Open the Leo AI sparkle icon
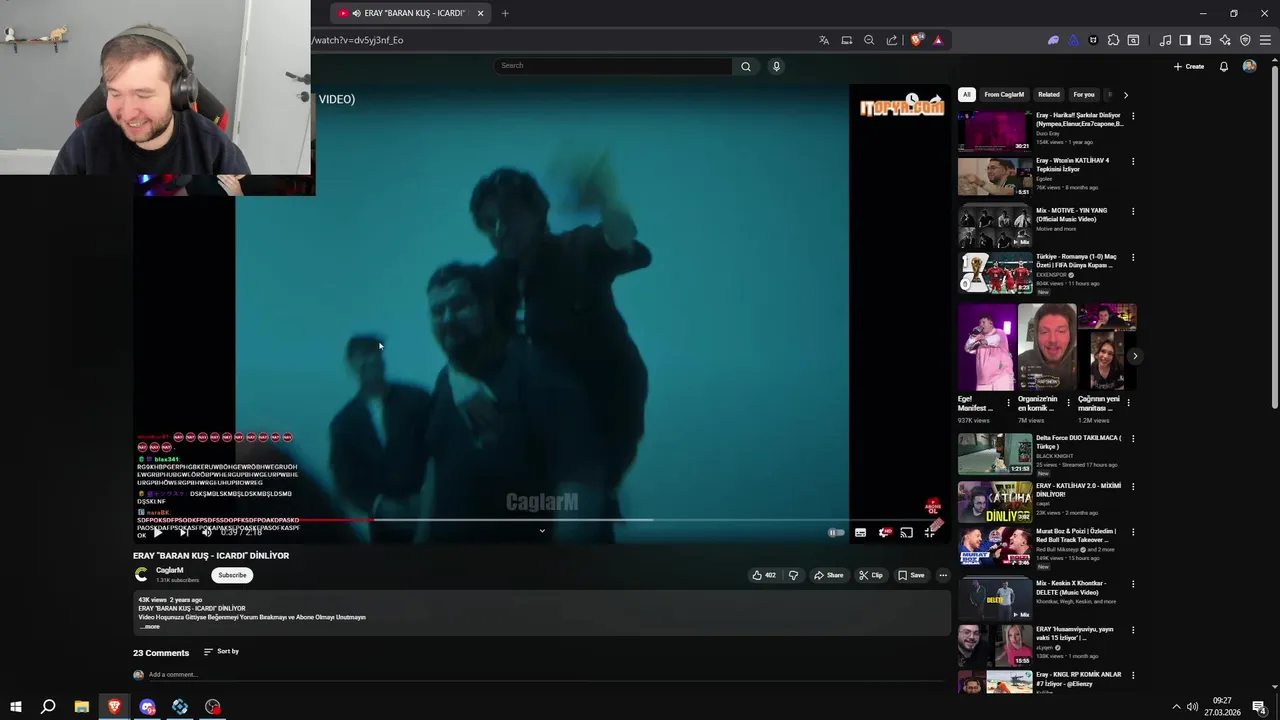1280x720 pixels. coord(1225,40)
